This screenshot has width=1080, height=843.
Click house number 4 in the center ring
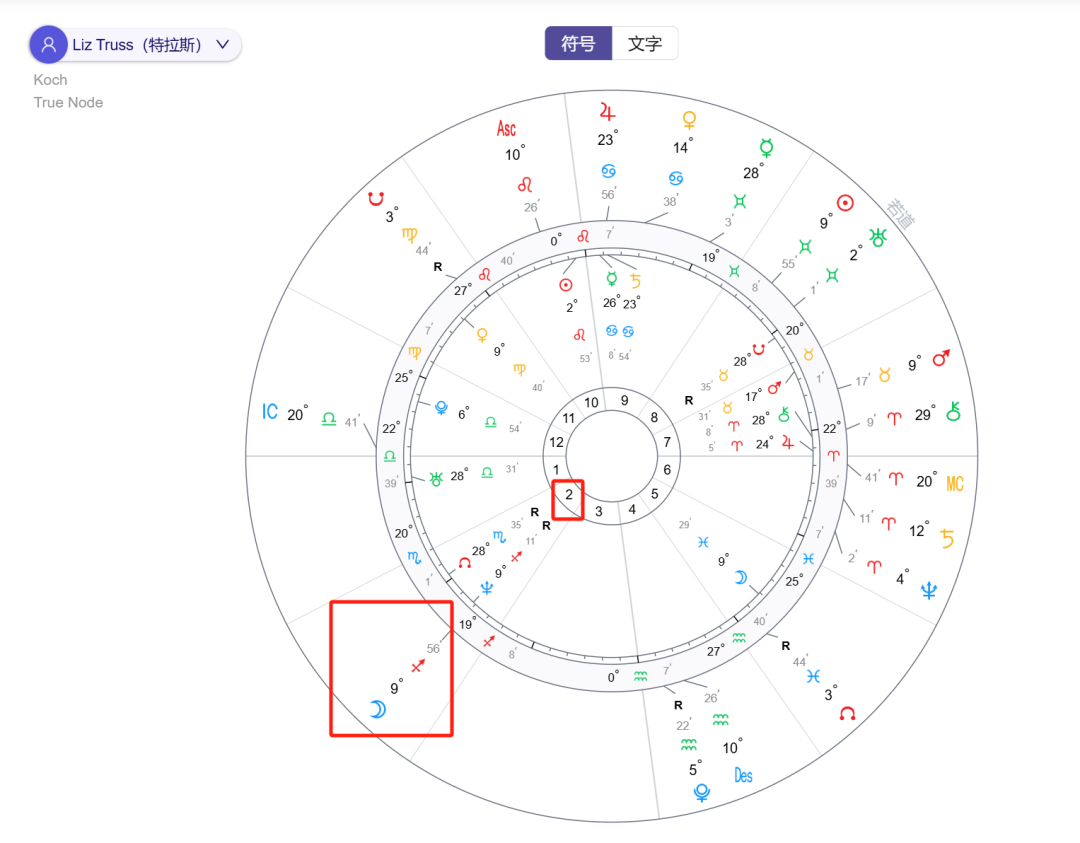[632, 510]
